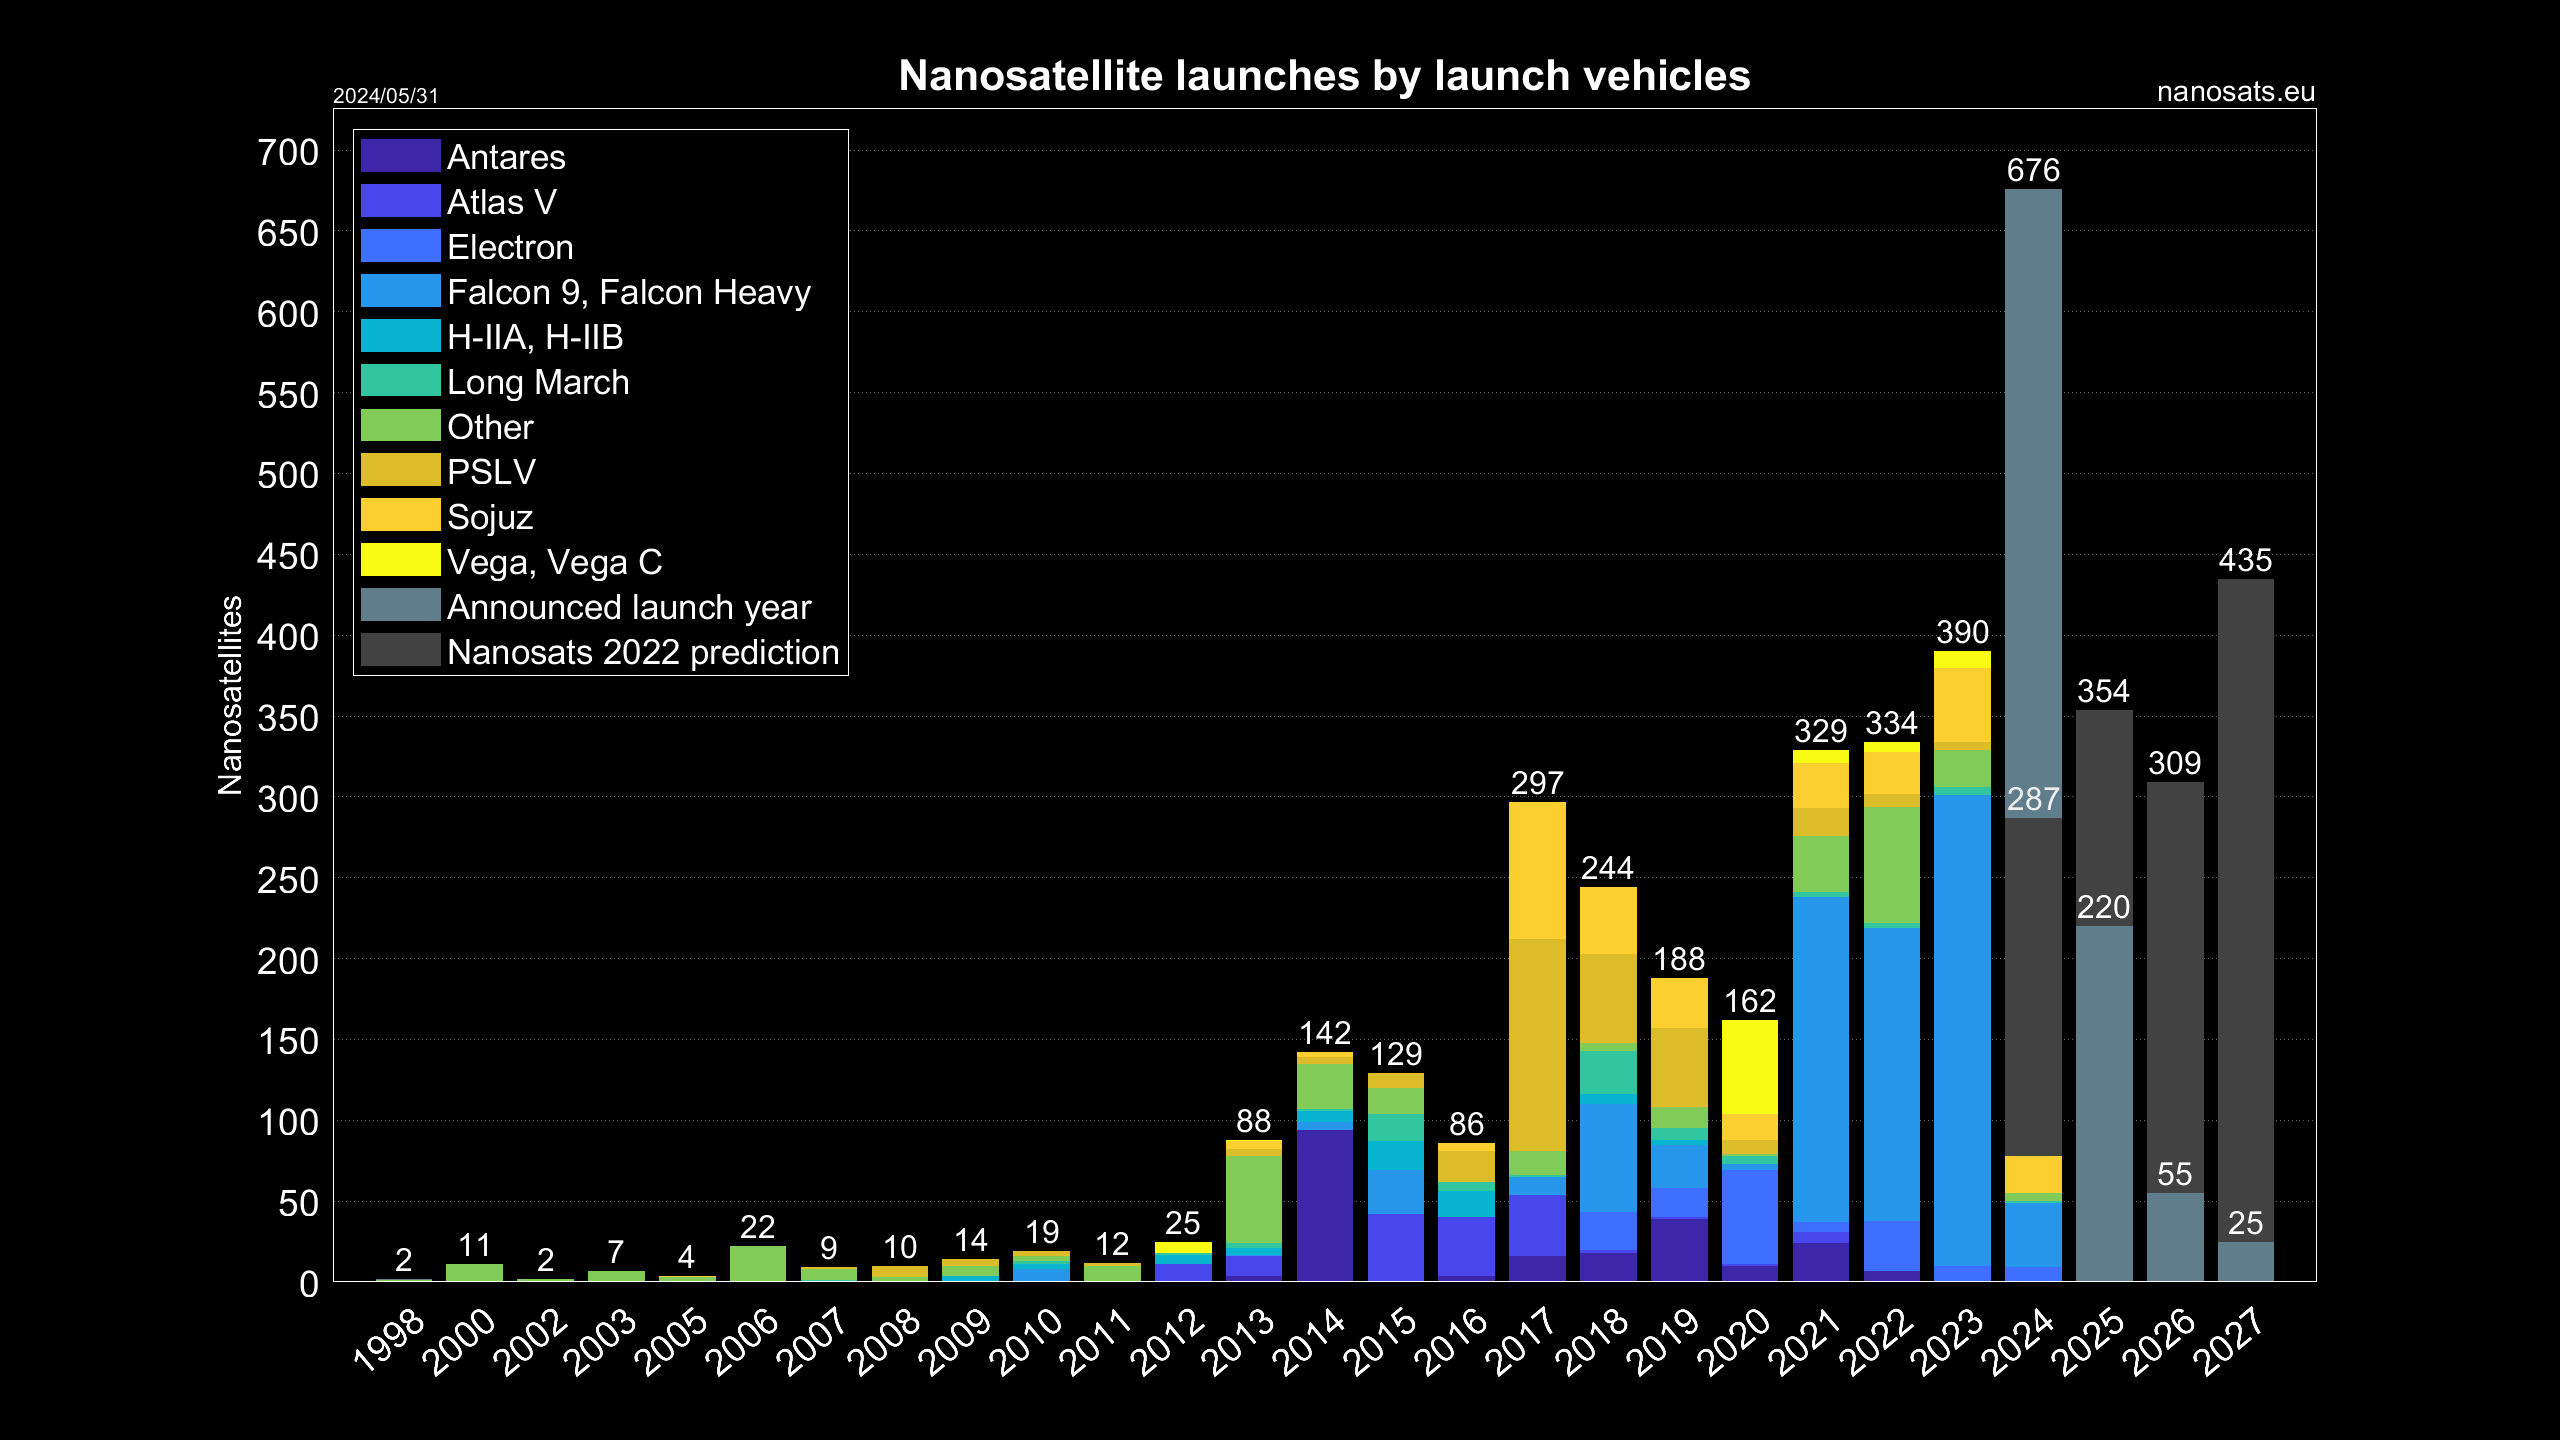The image size is (2560, 1440).
Task: Click the Long March legend label
Action: click(x=538, y=382)
